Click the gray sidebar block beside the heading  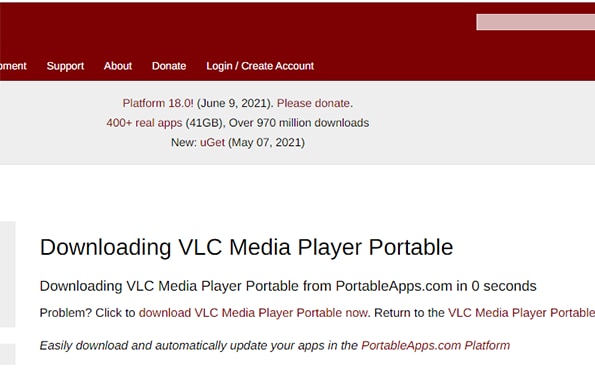(x=8, y=274)
